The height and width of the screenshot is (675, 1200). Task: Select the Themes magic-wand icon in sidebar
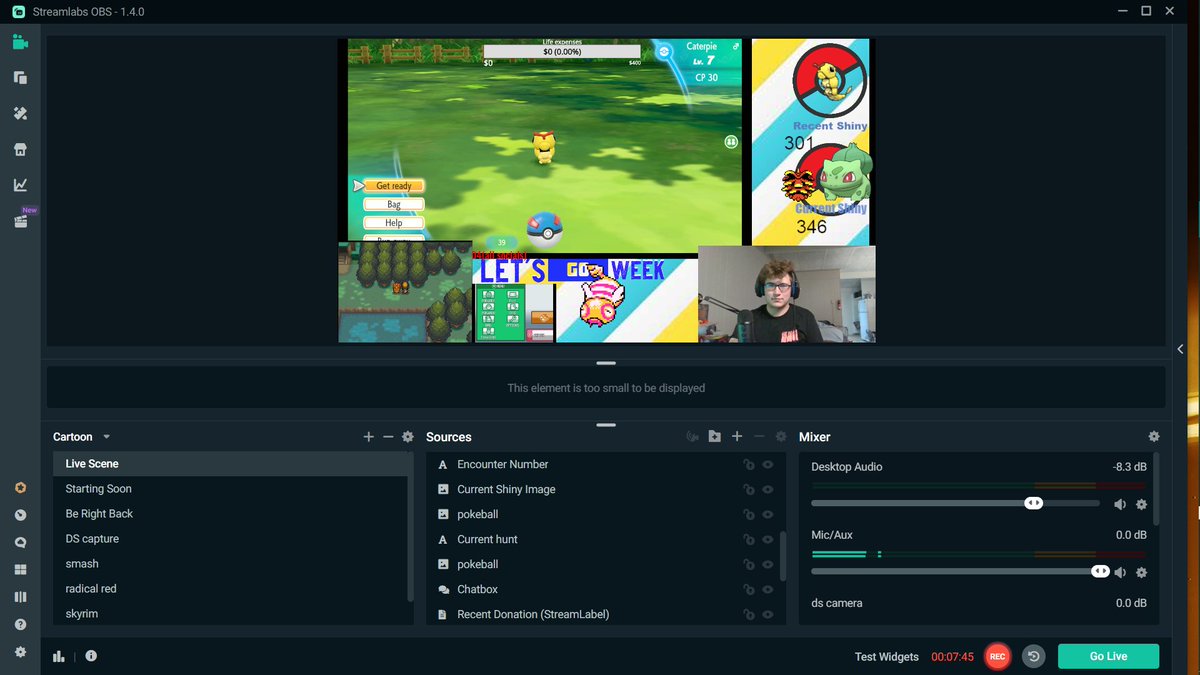[20, 113]
